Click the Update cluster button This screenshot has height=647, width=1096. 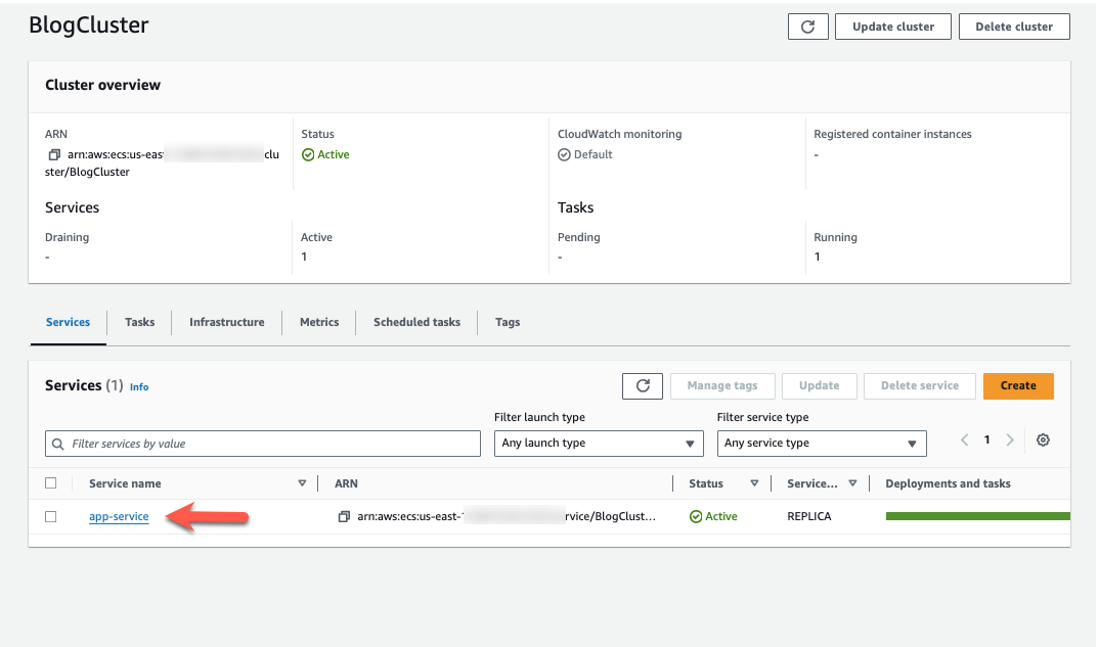(892, 26)
